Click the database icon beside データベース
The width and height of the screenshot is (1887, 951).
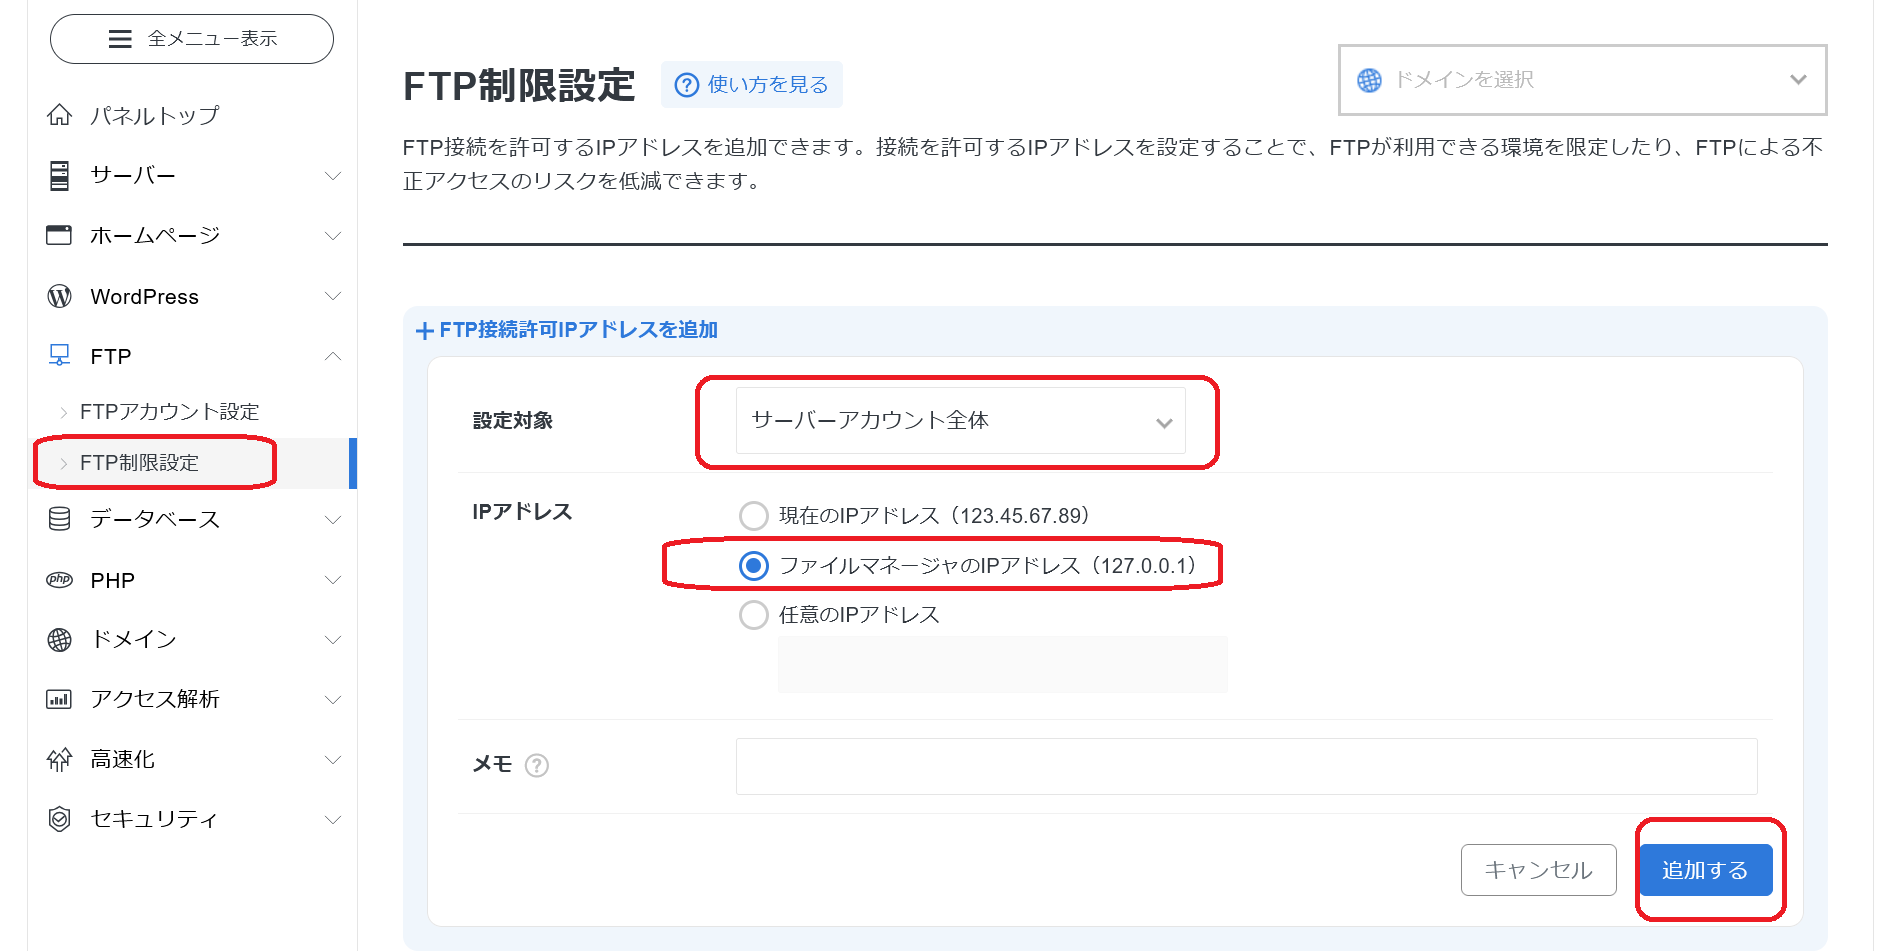pyautogui.click(x=60, y=519)
